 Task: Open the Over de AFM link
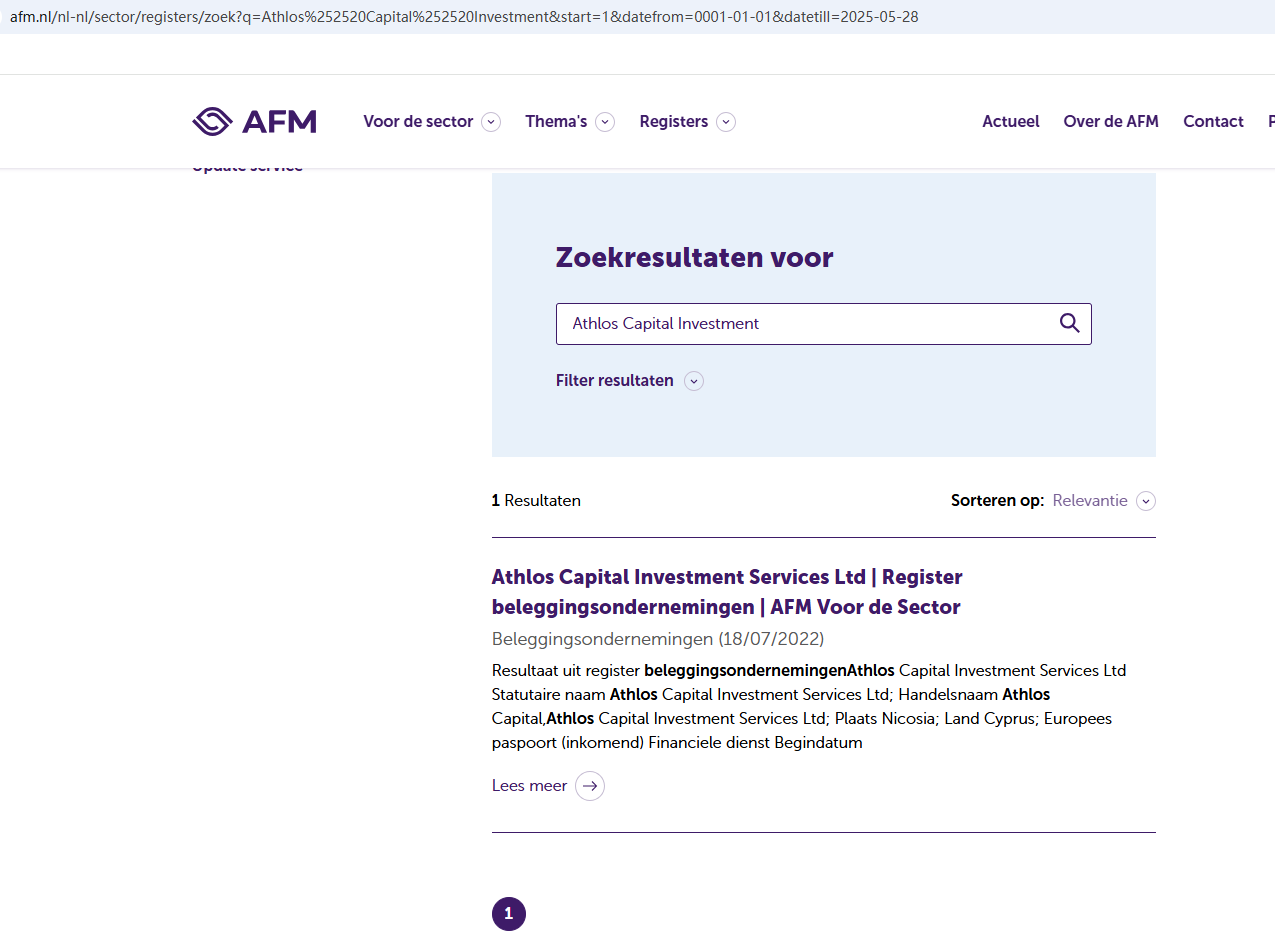point(1111,122)
